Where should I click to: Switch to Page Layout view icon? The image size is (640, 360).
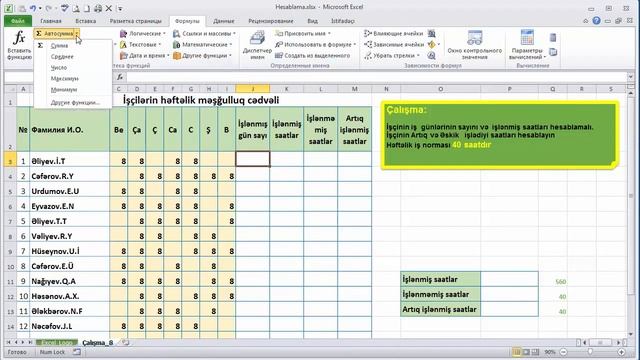pyautogui.click(x=526, y=351)
